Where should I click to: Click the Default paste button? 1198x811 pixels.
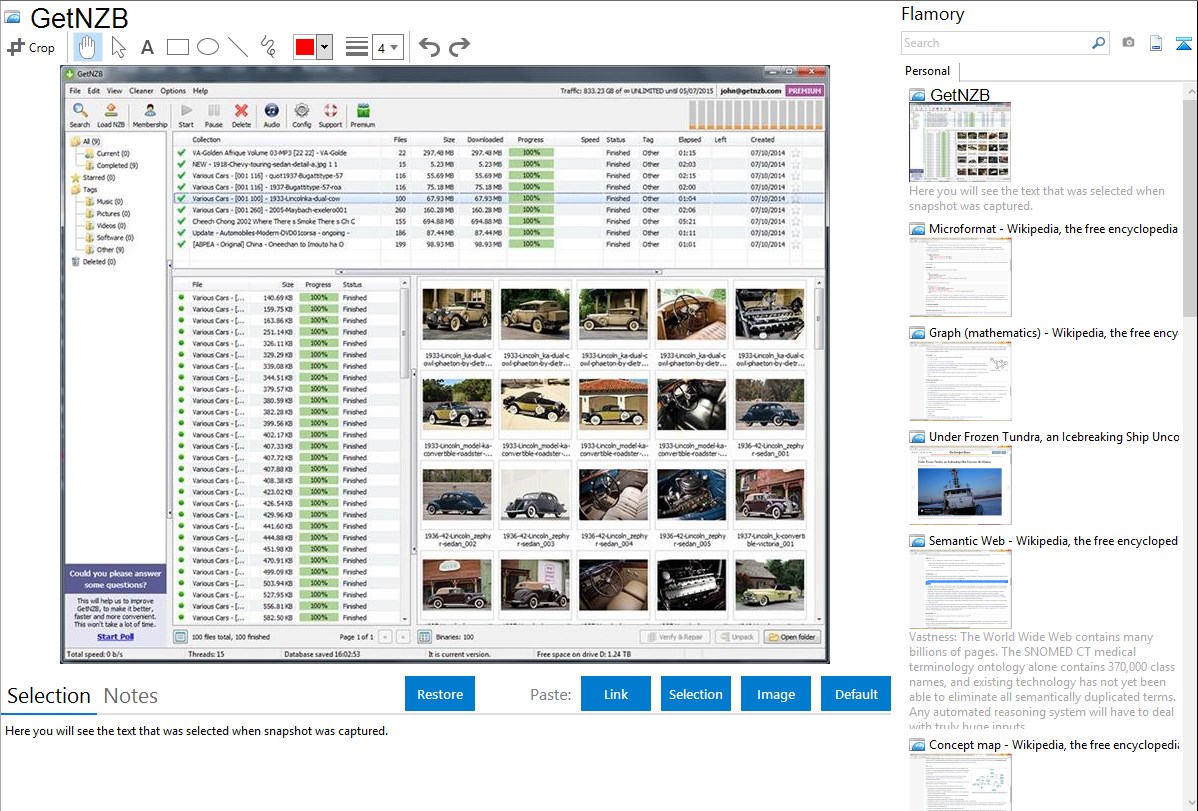[x=856, y=694]
